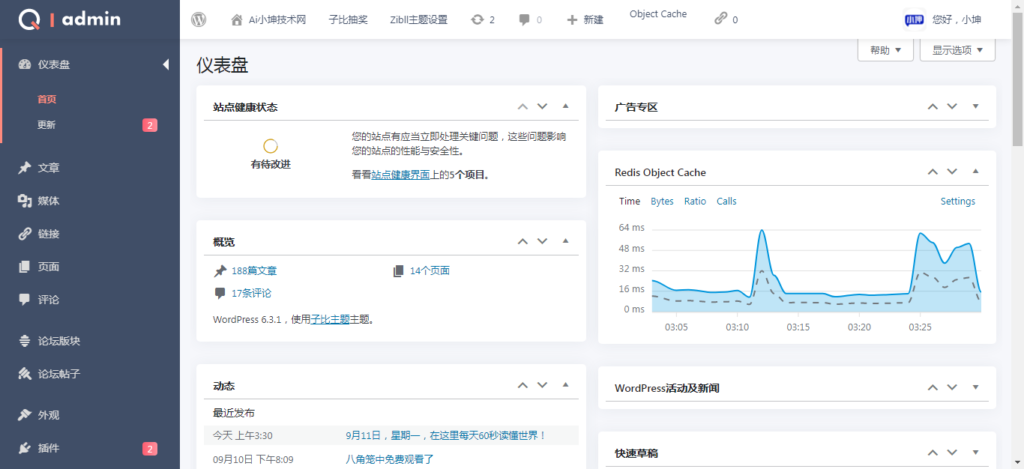Viewport: 1024px width, 469px height.
Task: Click the Redis chart peak near 03:12
Action: pyautogui.click(x=761, y=231)
